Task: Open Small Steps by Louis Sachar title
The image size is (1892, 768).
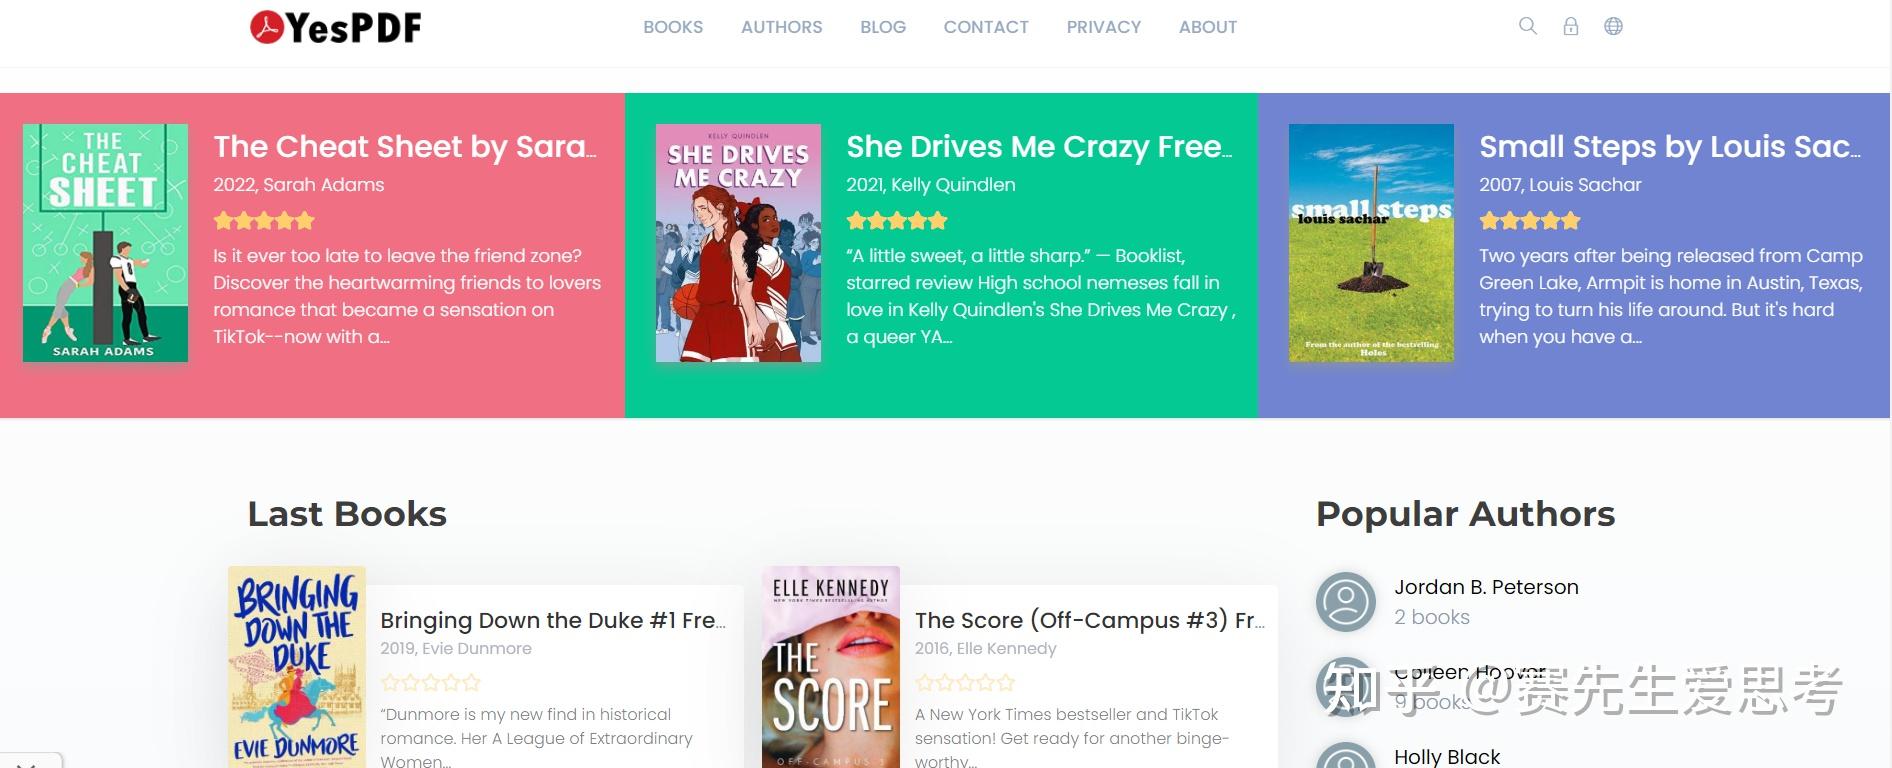Action: [1670, 147]
